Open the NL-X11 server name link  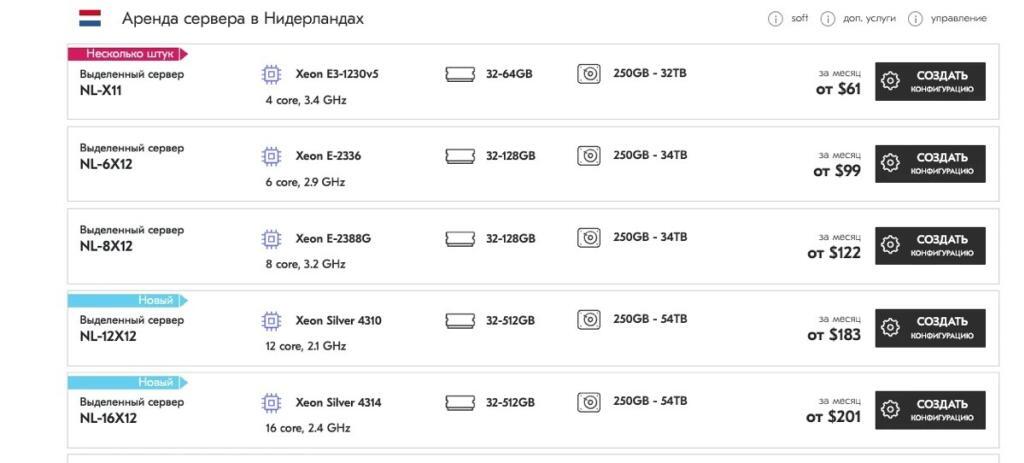click(101, 91)
